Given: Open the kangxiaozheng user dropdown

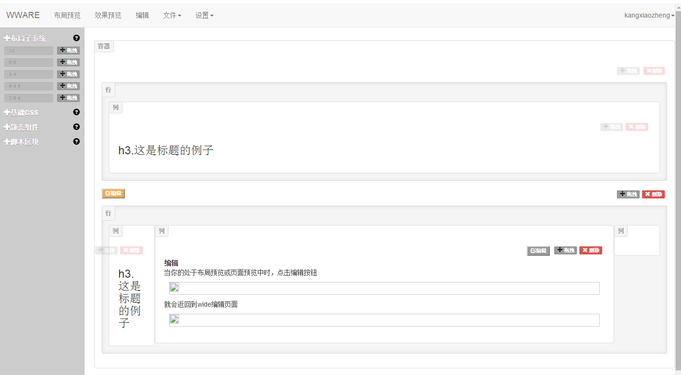Looking at the screenshot, I should (x=649, y=15).
